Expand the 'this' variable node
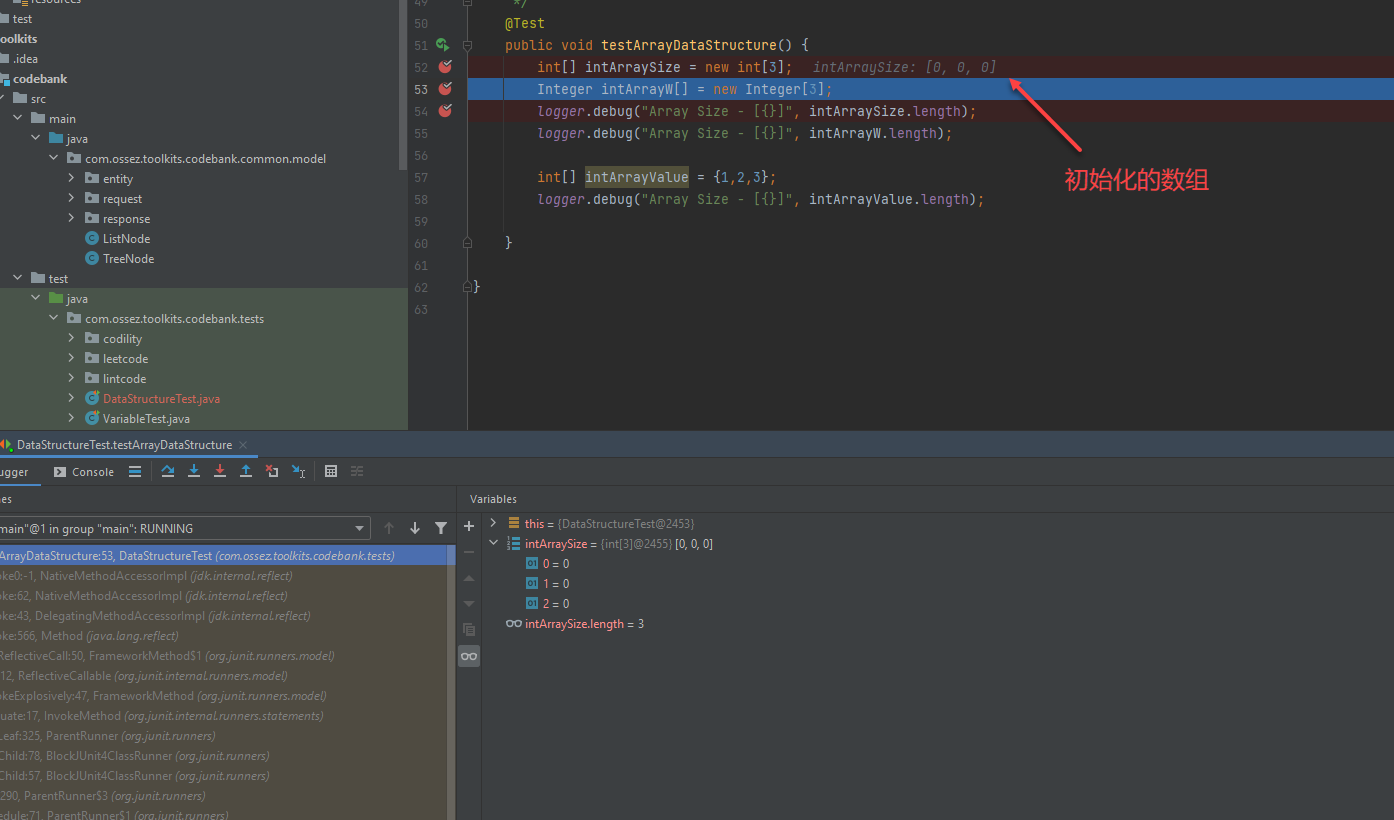 point(493,523)
